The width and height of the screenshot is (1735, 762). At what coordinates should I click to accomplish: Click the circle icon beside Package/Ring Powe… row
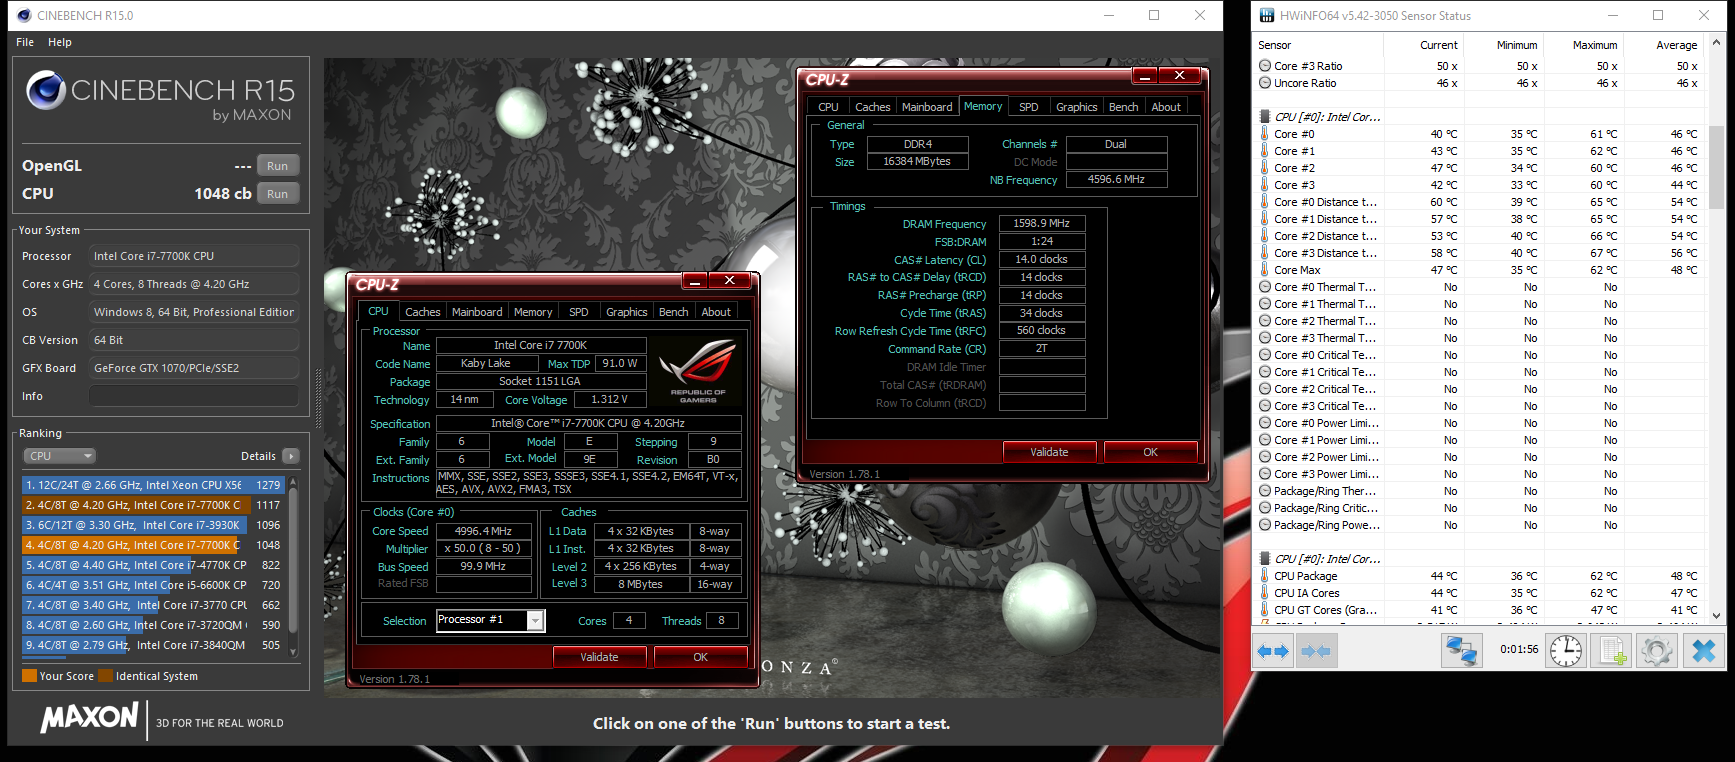(1265, 525)
